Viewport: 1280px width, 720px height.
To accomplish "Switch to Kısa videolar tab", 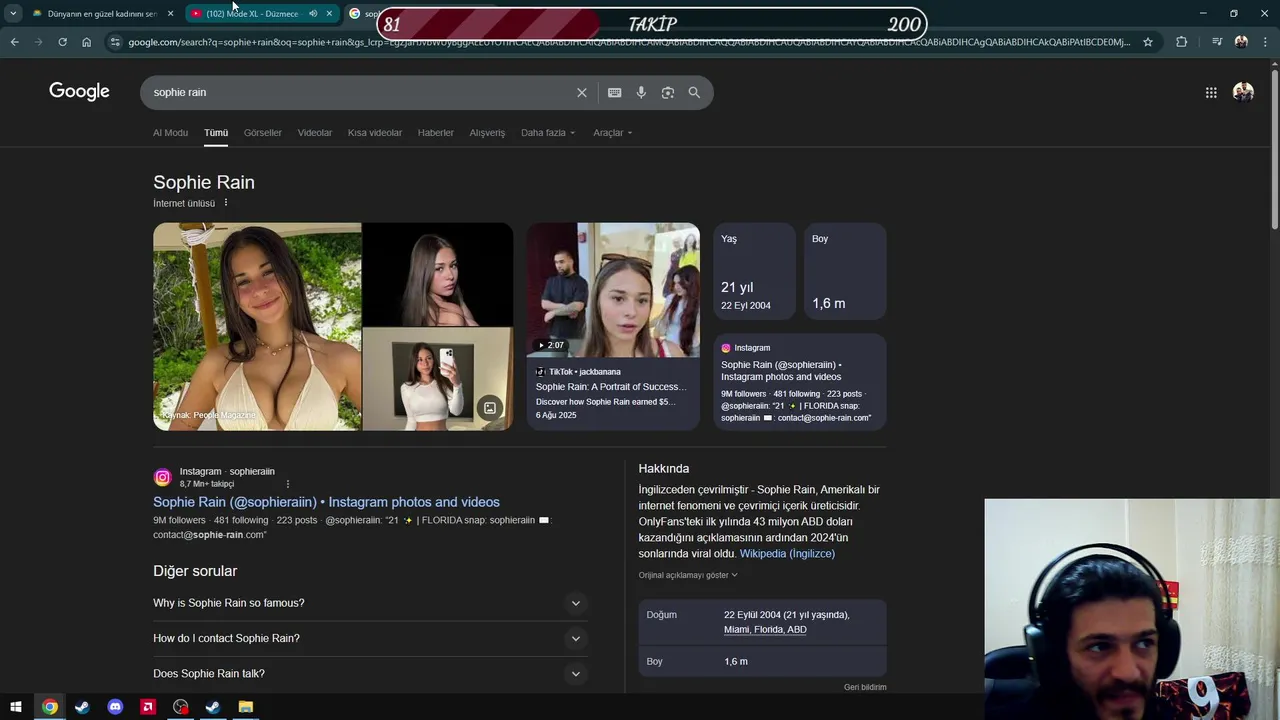I will coord(375,133).
